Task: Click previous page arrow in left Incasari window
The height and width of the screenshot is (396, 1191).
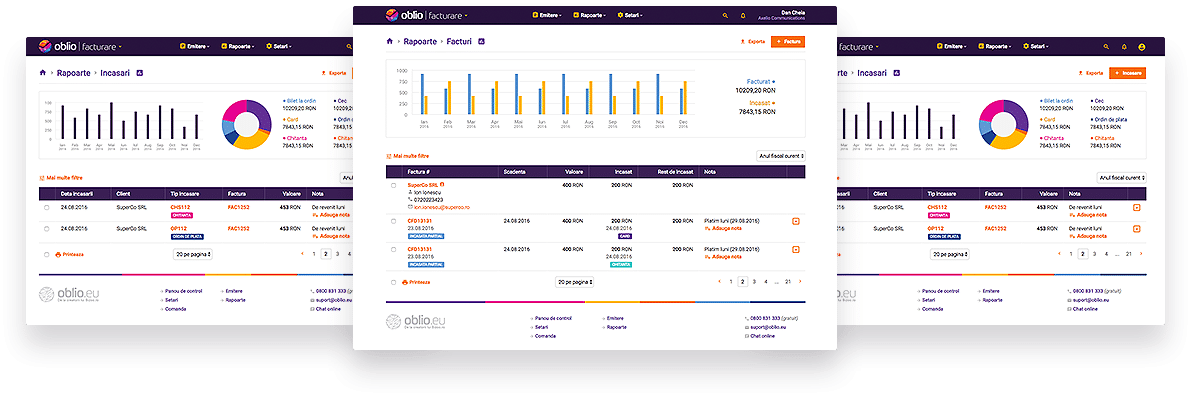Action: (302, 254)
